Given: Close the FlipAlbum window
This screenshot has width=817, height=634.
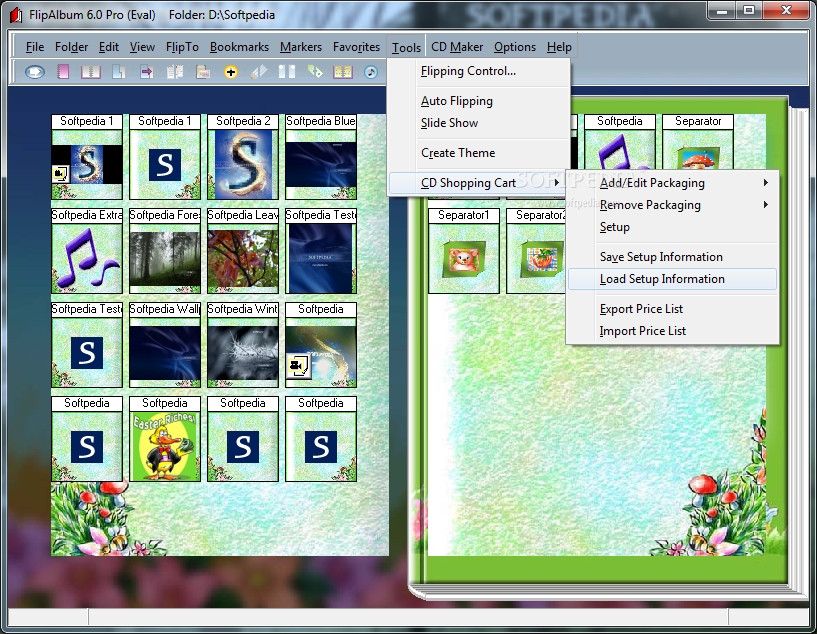Looking at the screenshot, I should 786,11.
